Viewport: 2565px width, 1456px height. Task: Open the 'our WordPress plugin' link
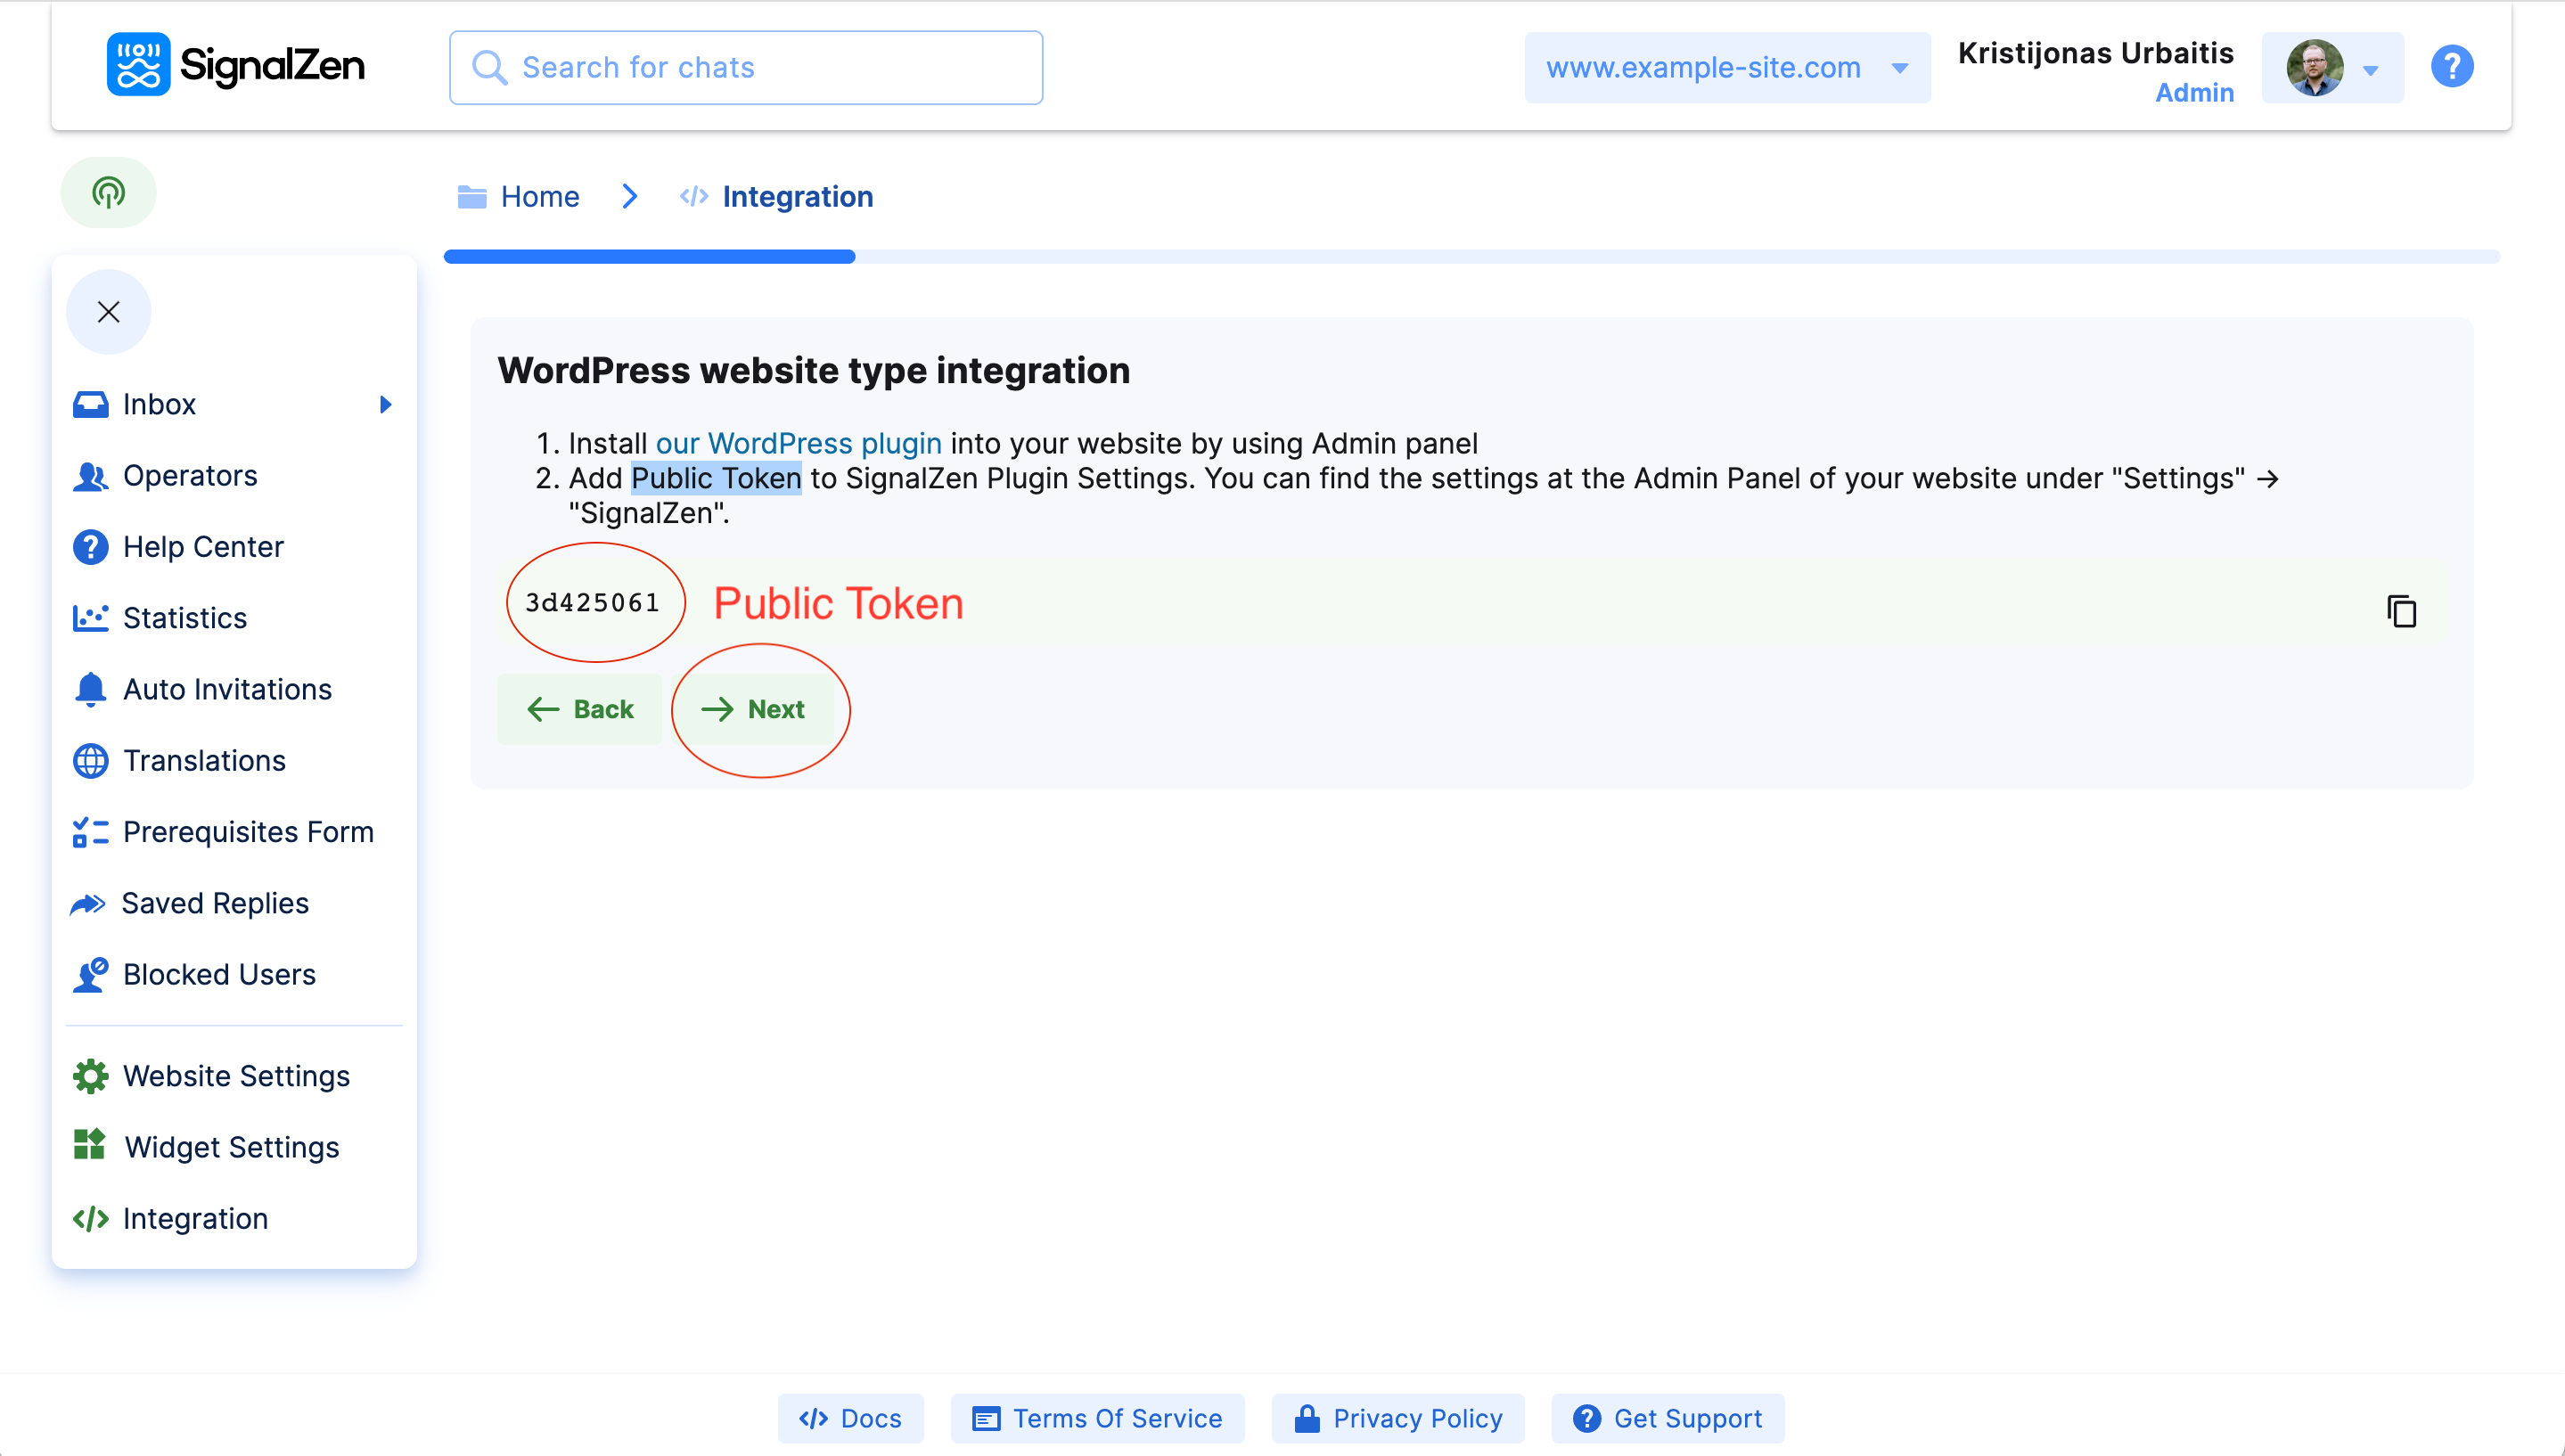[798, 443]
